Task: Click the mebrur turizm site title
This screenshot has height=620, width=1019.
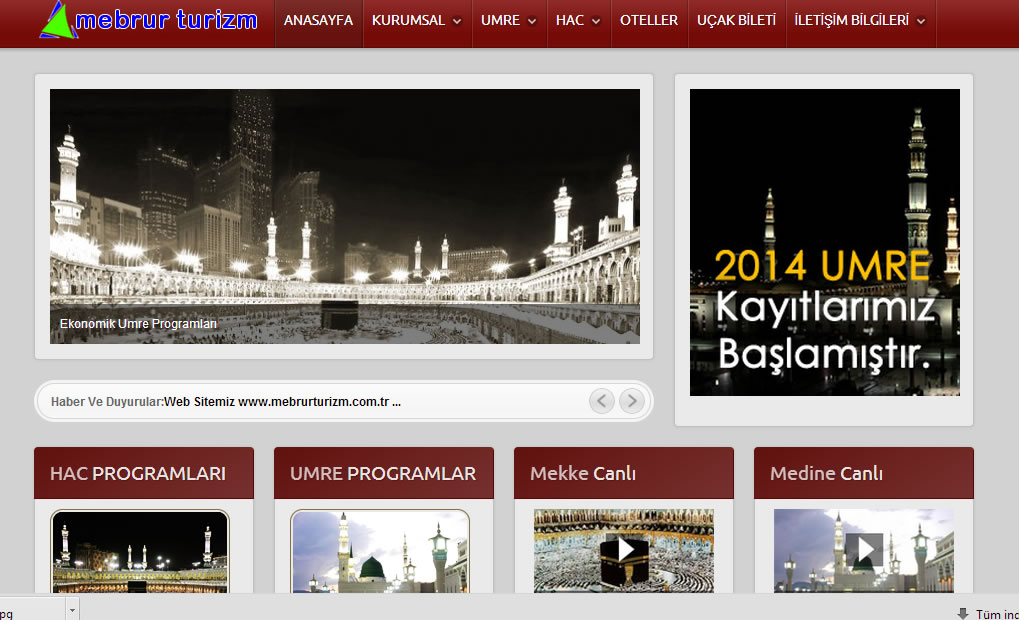Action: [166, 20]
